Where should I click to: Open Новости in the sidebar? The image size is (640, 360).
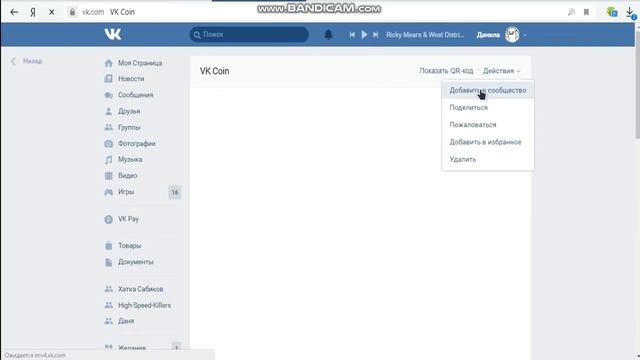pos(131,79)
